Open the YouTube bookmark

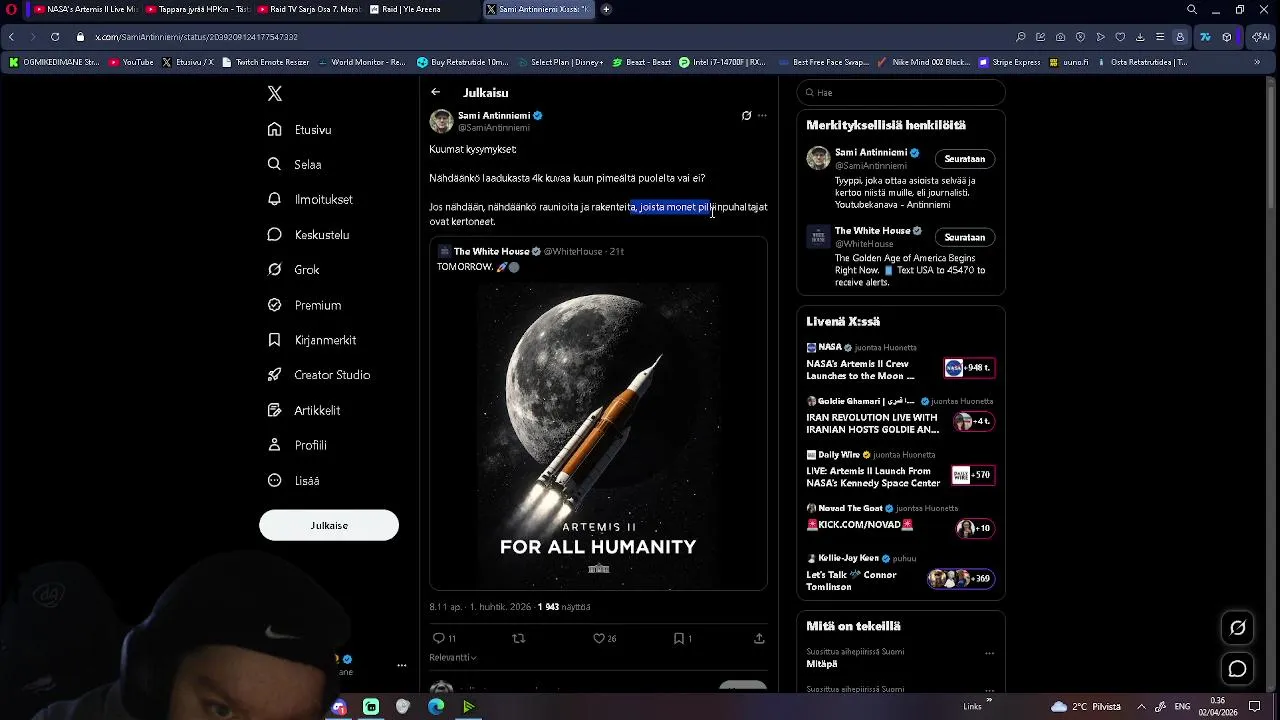click(x=131, y=62)
